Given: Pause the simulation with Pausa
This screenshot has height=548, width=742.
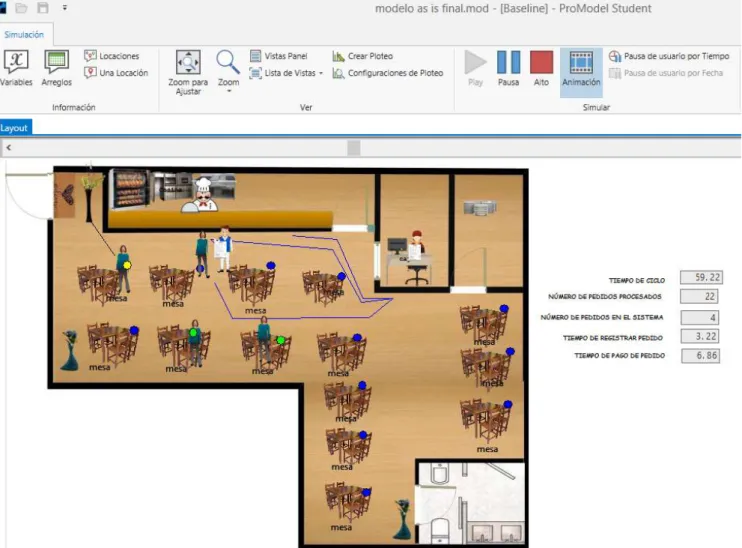Looking at the screenshot, I should click(508, 68).
